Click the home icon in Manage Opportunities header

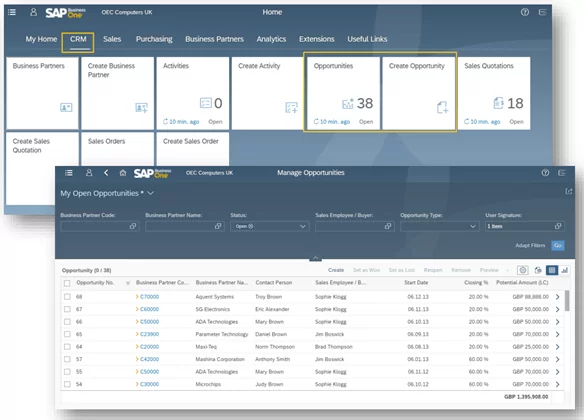click(x=123, y=173)
